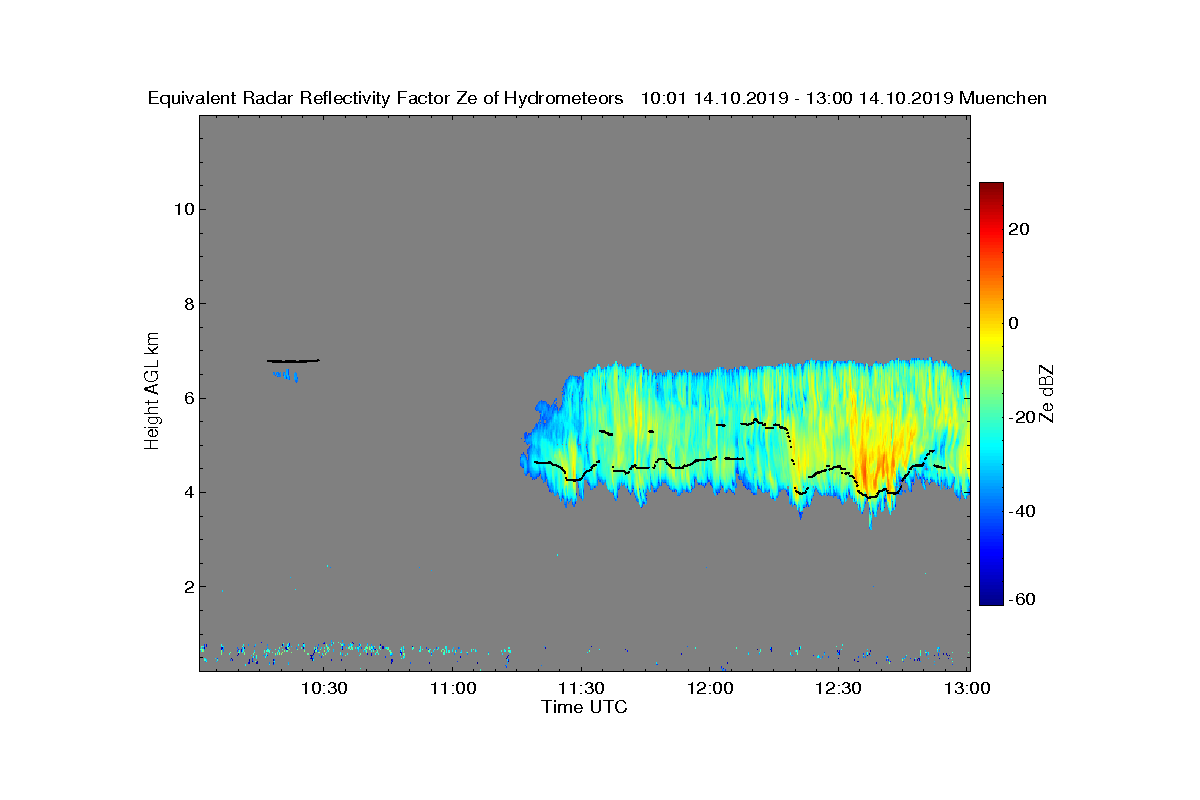Click the dark blue bottom of the colorbar
Viewport: 1200px width, 800px height.
(991, 598)
